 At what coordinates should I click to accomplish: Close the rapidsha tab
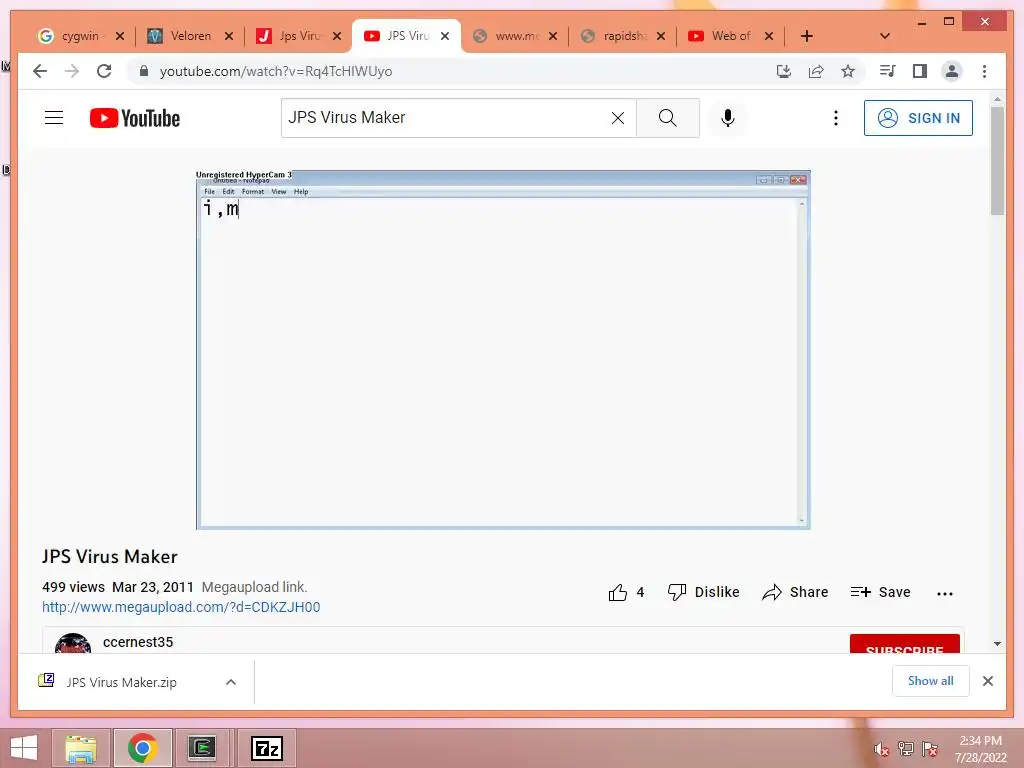click(x=661, y=36)
